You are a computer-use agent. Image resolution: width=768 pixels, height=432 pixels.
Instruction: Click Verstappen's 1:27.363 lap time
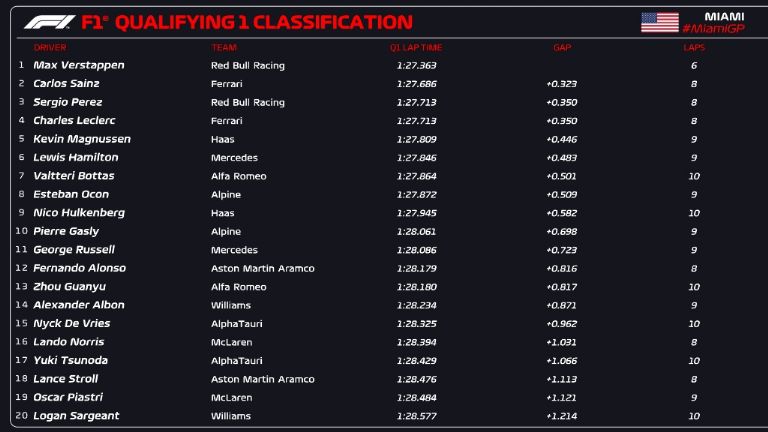415,65
